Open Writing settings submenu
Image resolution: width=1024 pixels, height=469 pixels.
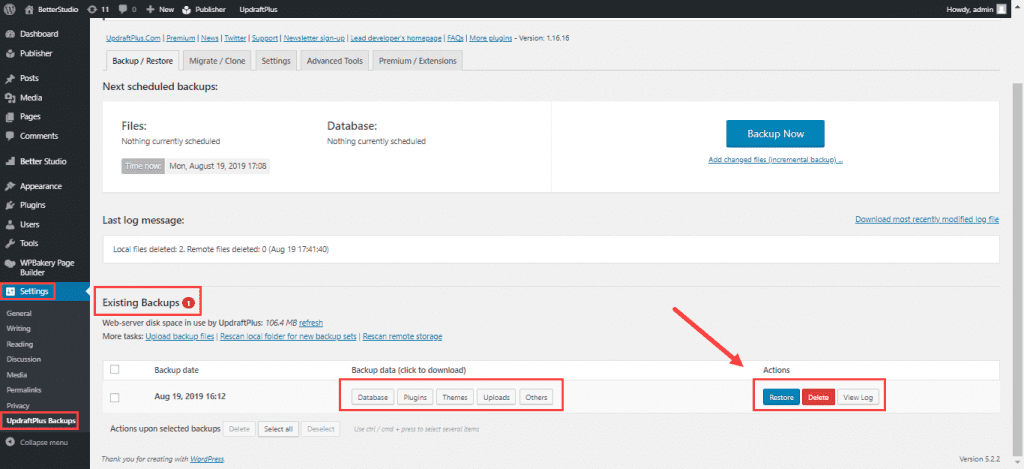pyautogui.click(x=18, y=329)
